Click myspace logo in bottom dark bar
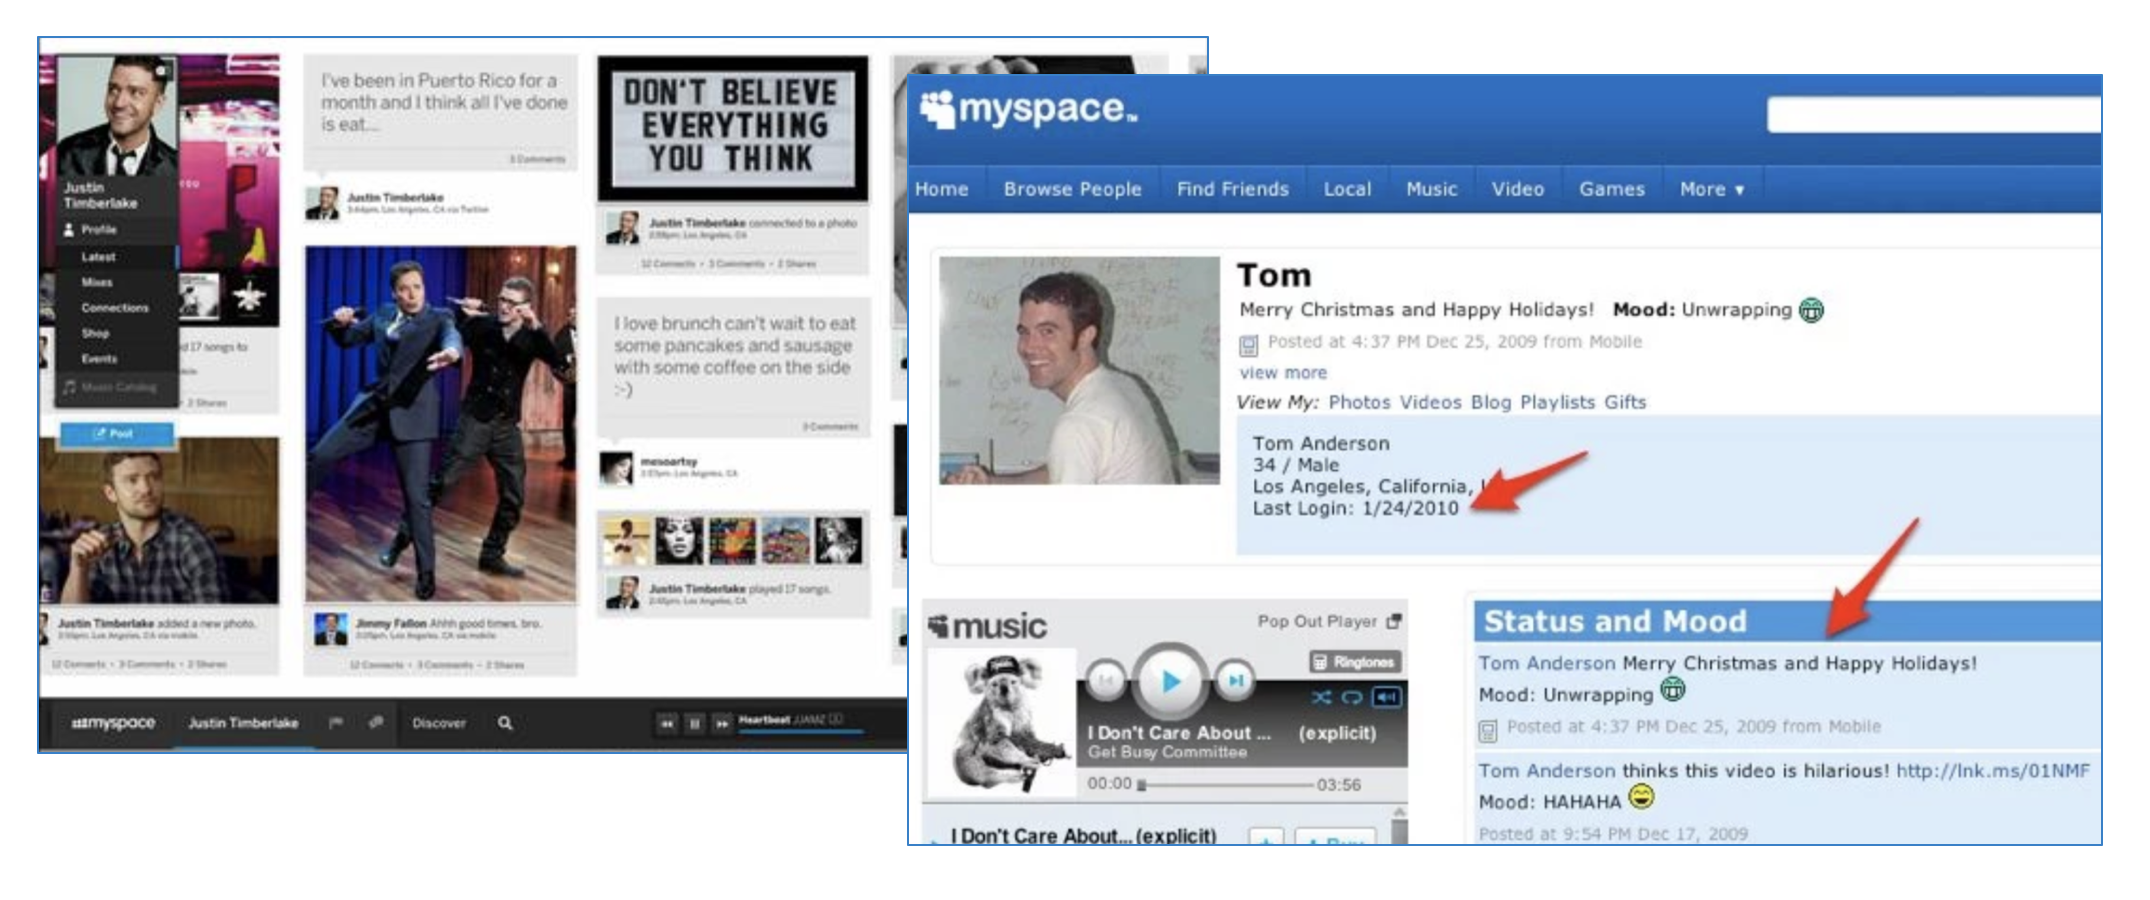This screenshot has height=900, width=2150. [113, 722]
